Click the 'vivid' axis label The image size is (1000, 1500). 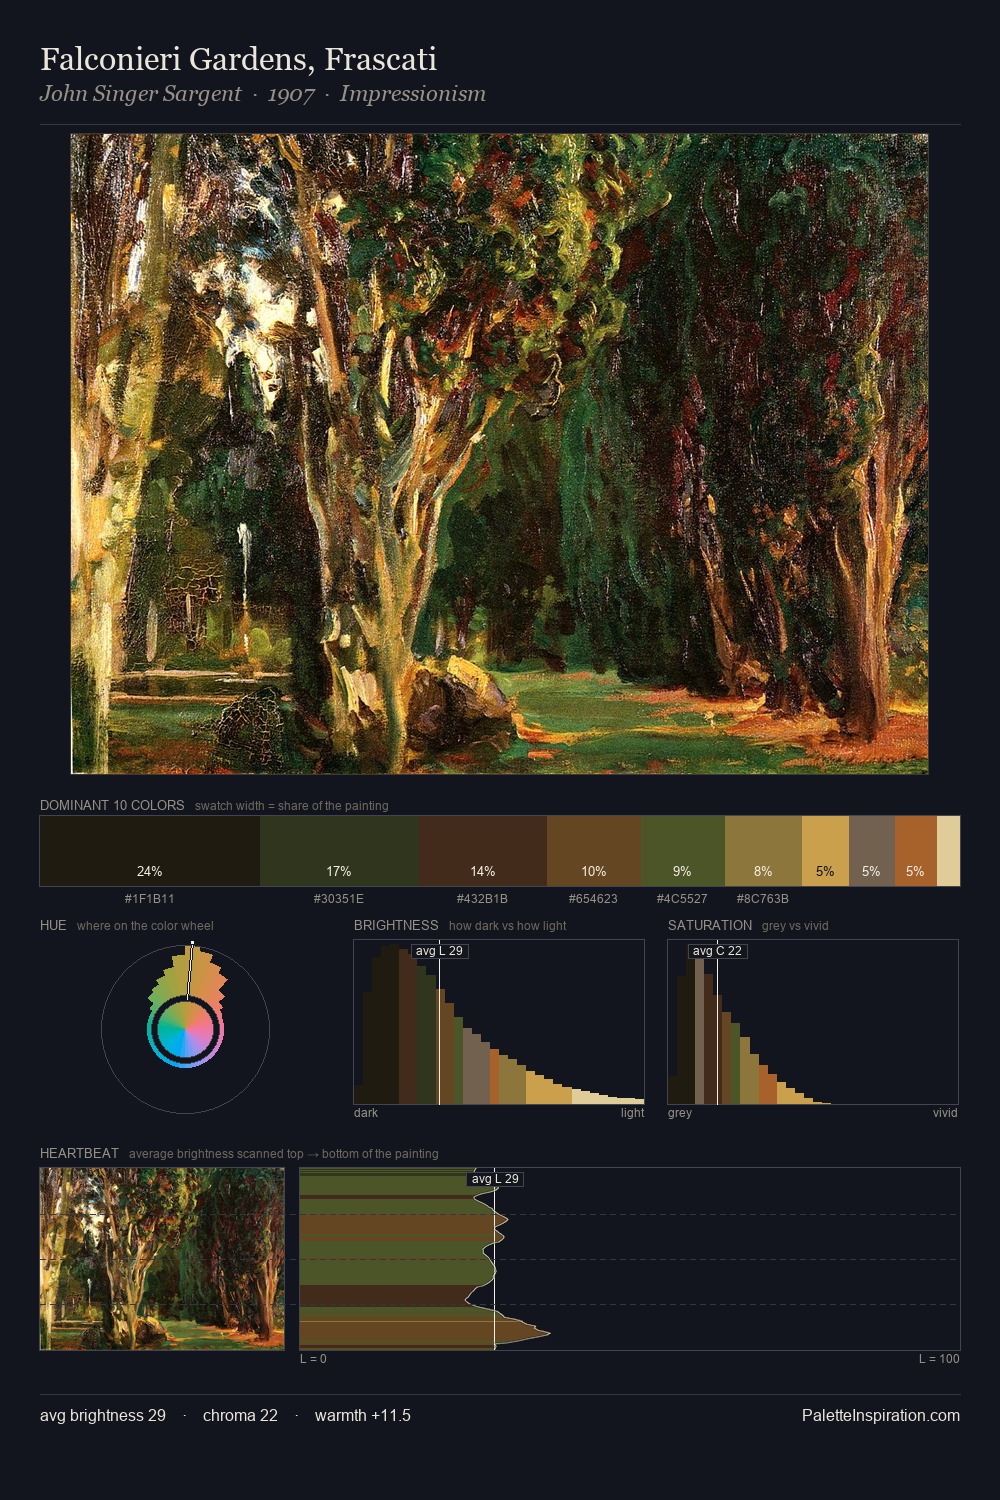point(945,1113)
